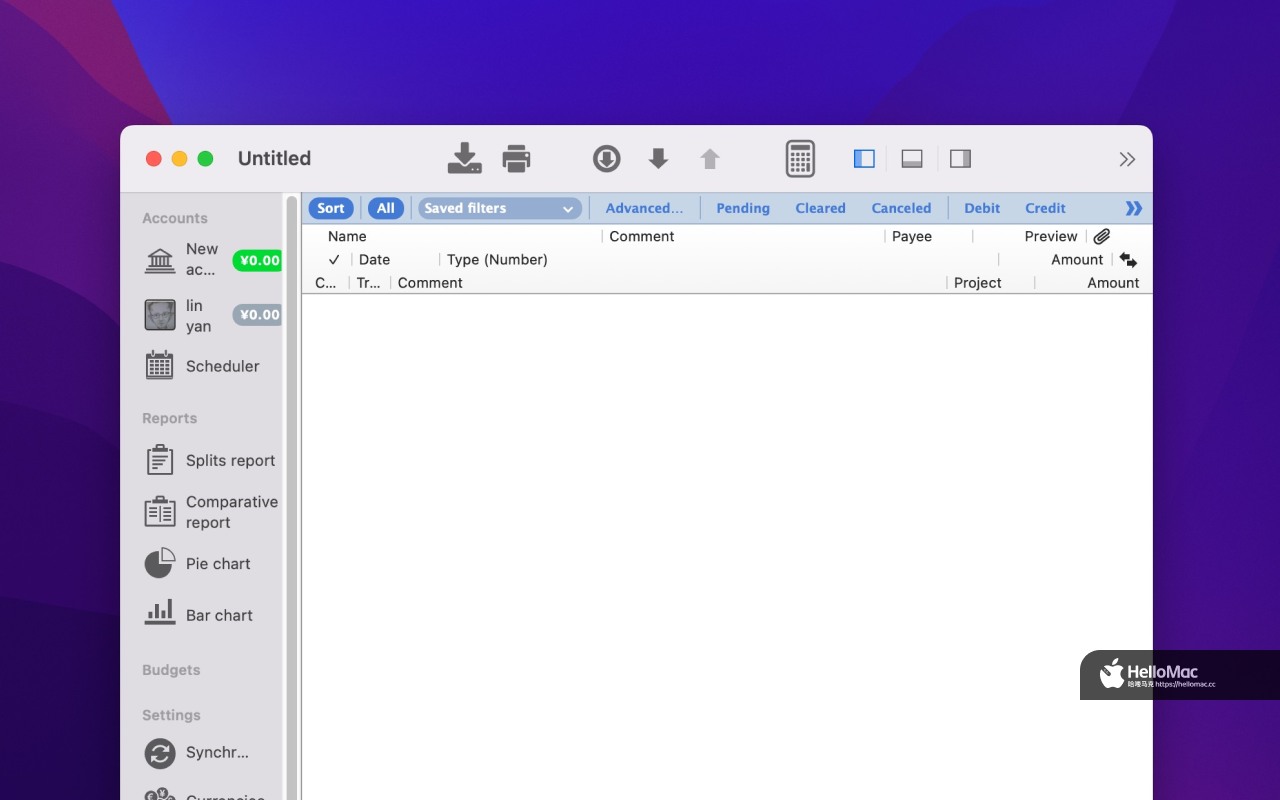Toggle the right sidebar panel
Viewport: 1280px width, 800px height.
tap(960, 158)
